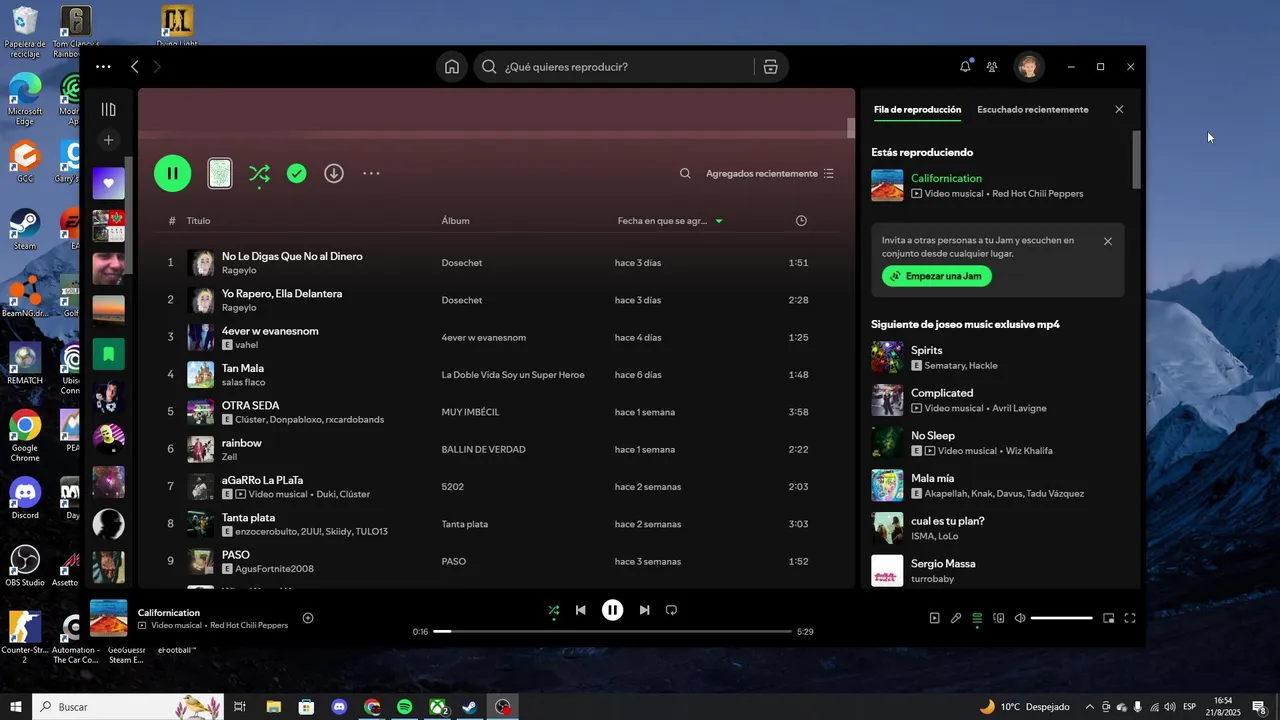Pause the playlist with green button
Viewport: 1280px width, 720px height.
click(173, 173)
